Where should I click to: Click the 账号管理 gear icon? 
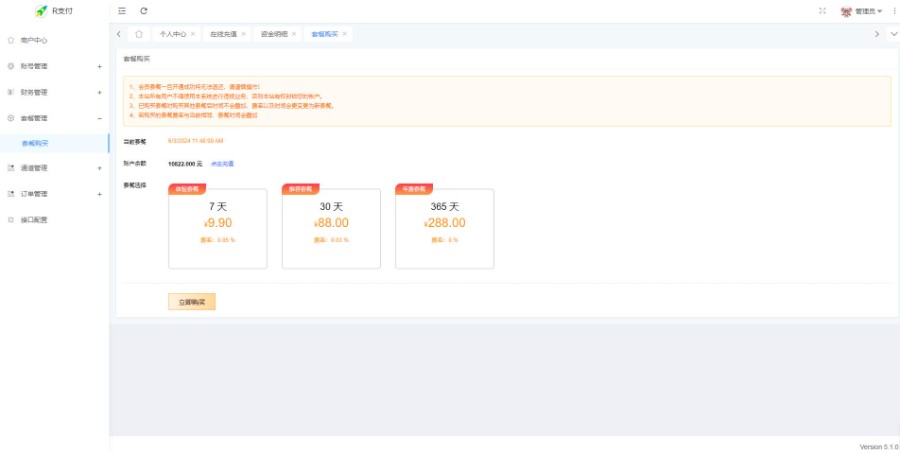pyautogui.click(x=10, y=67)
